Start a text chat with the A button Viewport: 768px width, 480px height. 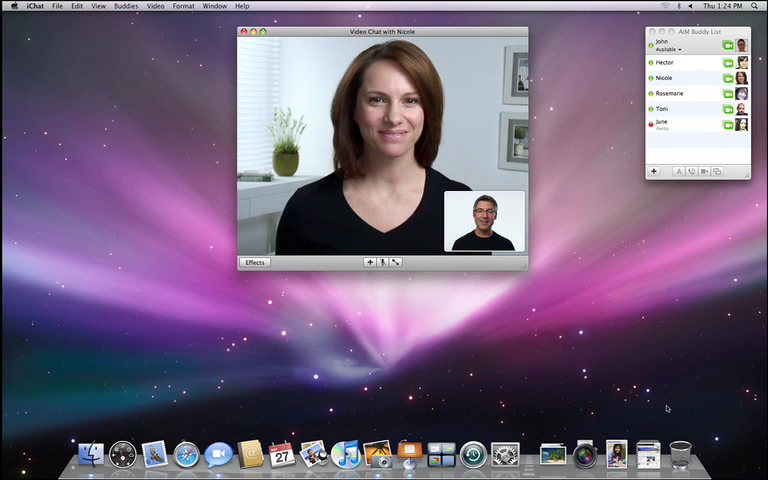(x=678, y=171)
